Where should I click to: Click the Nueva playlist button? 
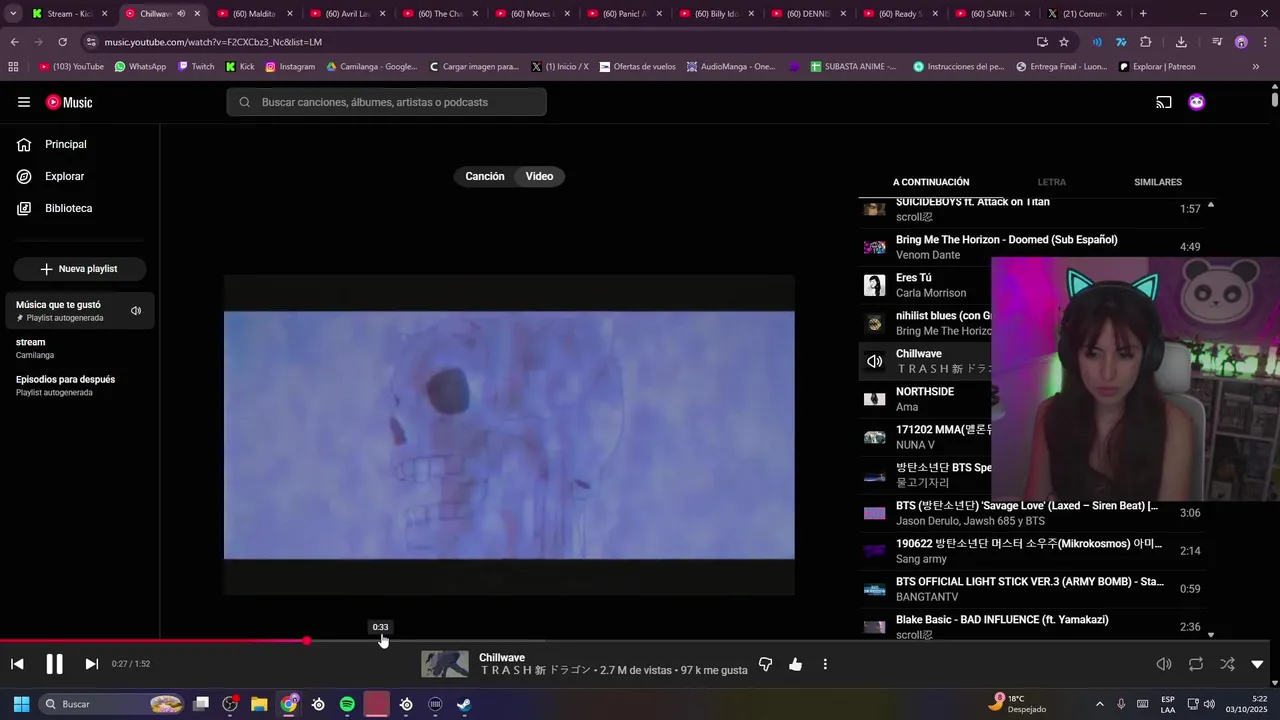[80, 269]
